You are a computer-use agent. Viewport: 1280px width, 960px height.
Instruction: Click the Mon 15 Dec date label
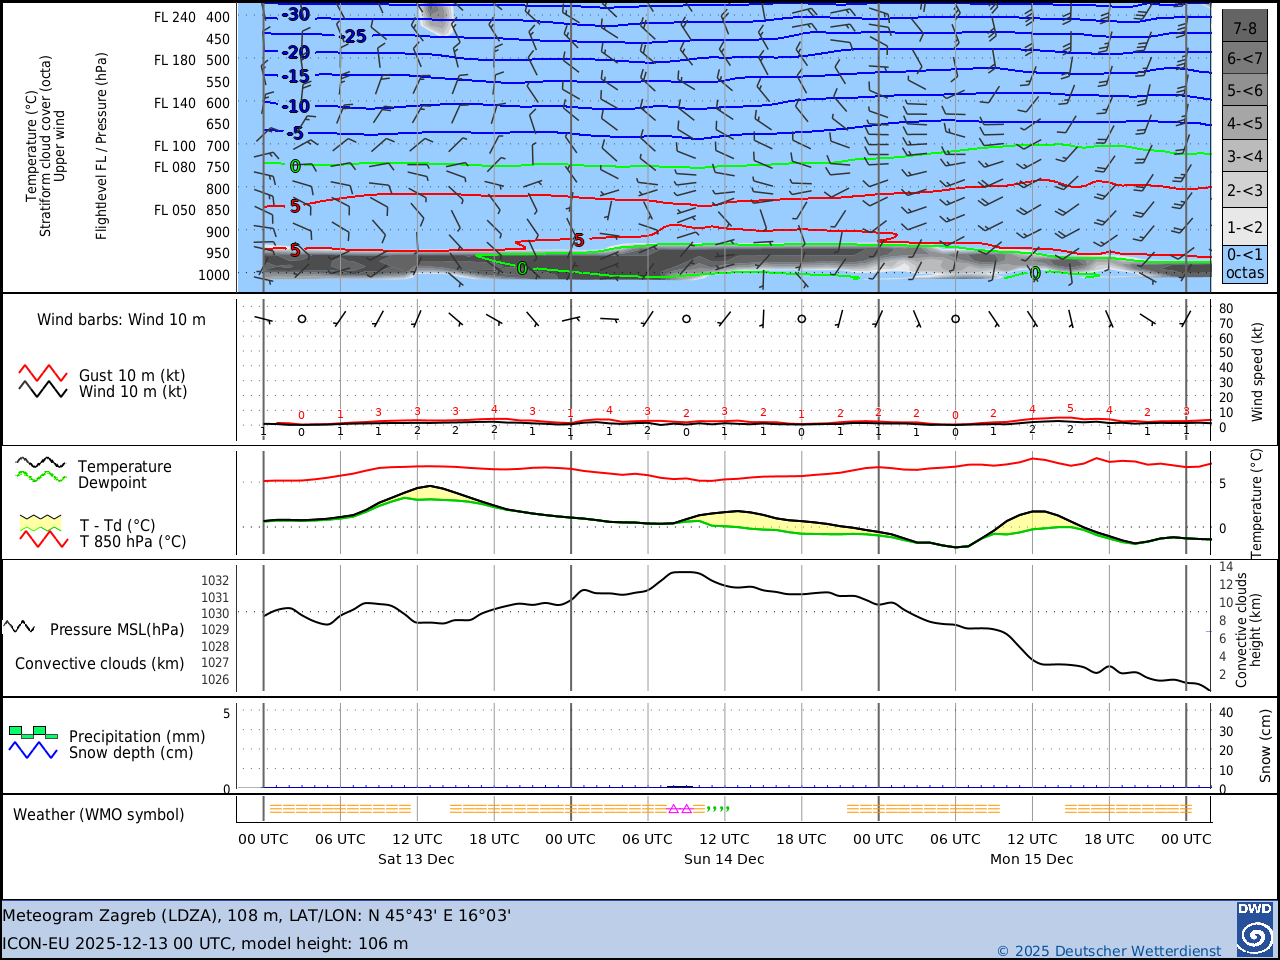click(x=1032, y=859)
